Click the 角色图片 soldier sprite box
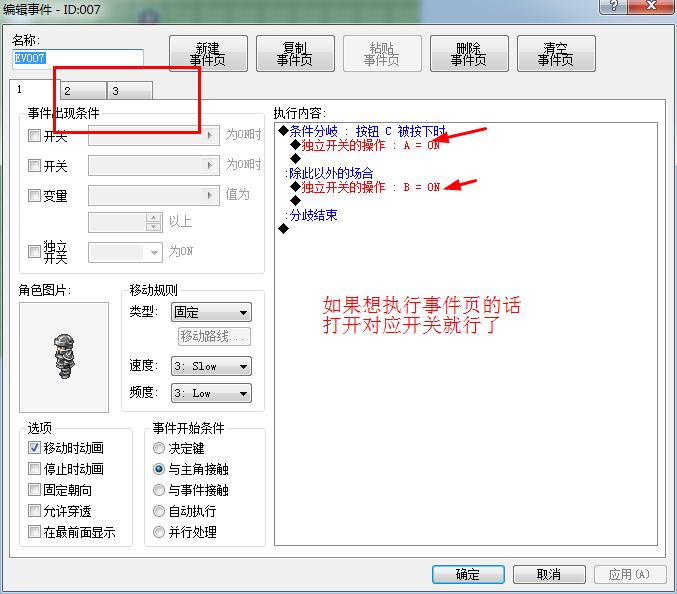This screenshot has height=594, width=677. point(64,357)
